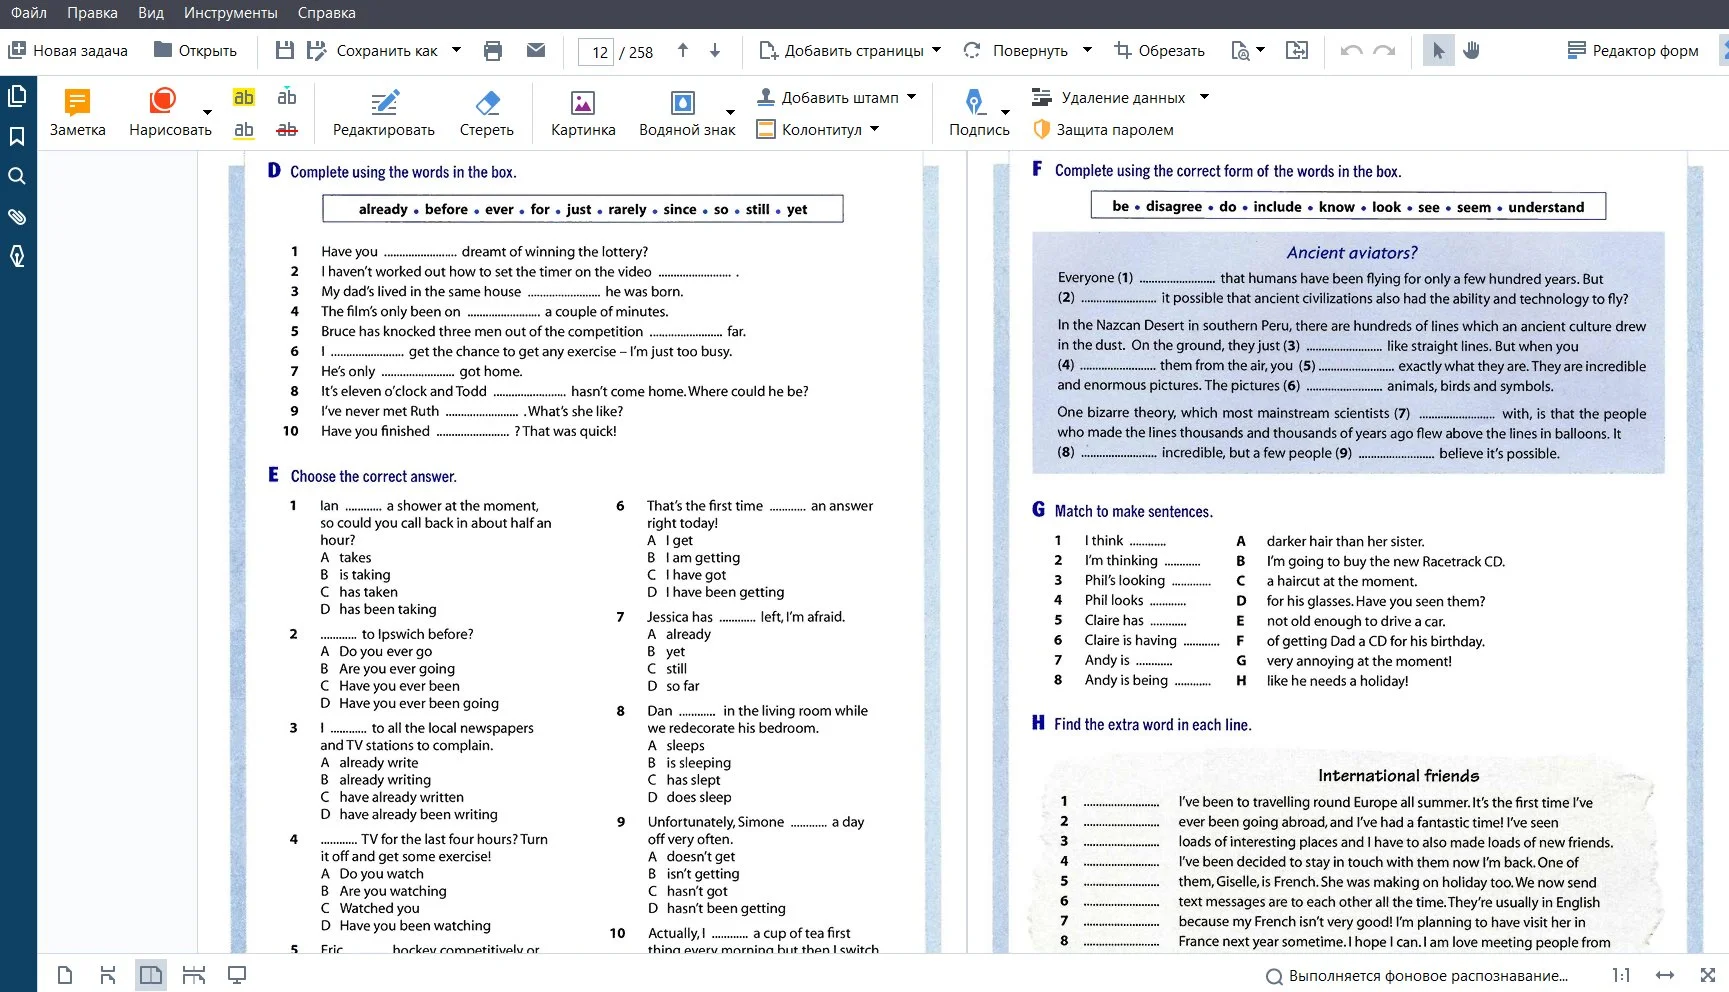Click Обрезать (crop) tool
The height and width of the screenshot is (992, 1729).
pyautogui.click(x=1160, y=50)
